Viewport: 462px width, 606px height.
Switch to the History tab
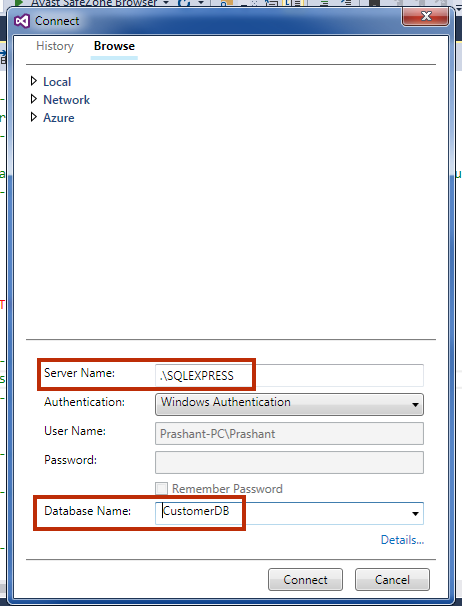(55, 46)
